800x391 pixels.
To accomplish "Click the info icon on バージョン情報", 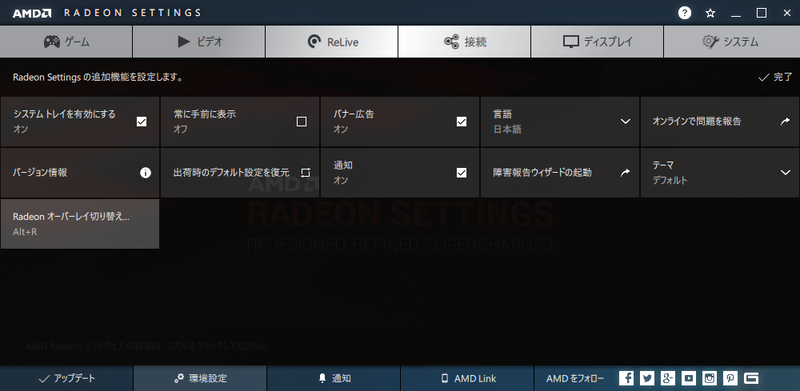I will pos(145,173).
